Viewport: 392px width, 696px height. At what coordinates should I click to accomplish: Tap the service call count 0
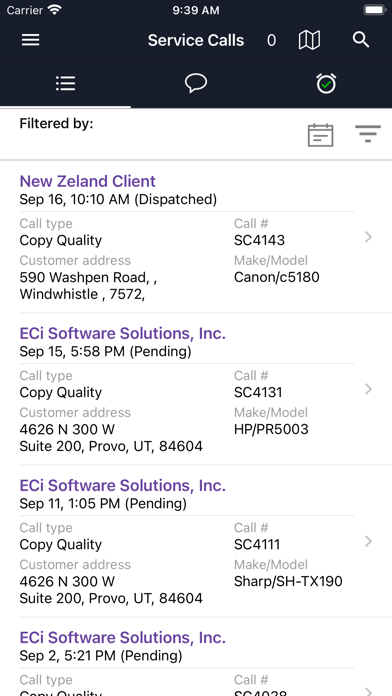271,40
